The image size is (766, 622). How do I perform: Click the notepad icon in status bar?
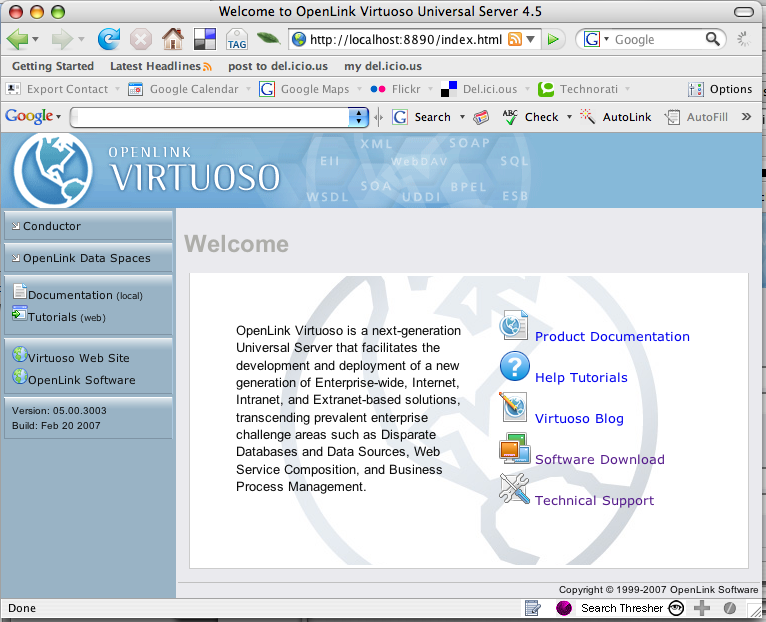[x=532, y=608]
